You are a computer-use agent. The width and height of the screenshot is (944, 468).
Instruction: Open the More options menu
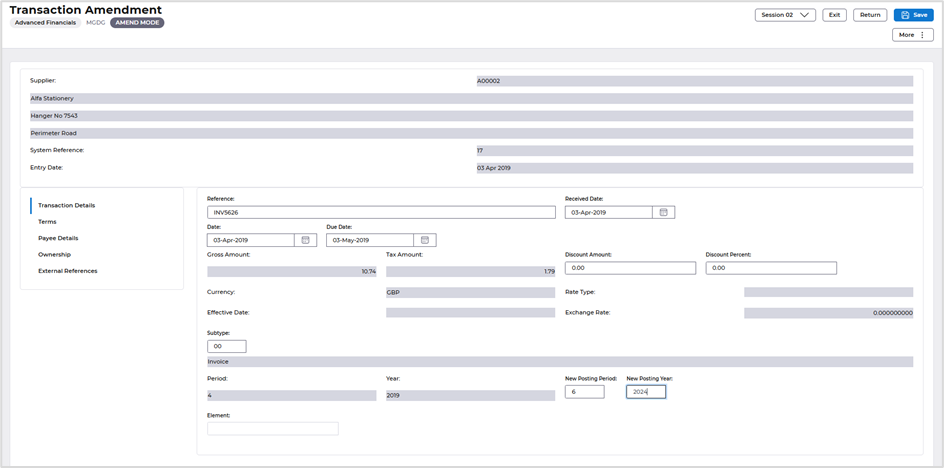tap(913, 35)
